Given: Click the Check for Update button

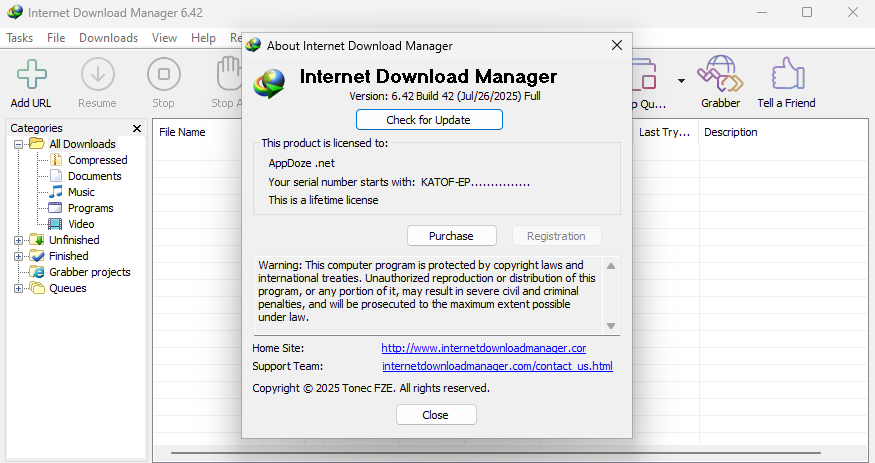Looking at the screenshot, I should click(429, 120).
